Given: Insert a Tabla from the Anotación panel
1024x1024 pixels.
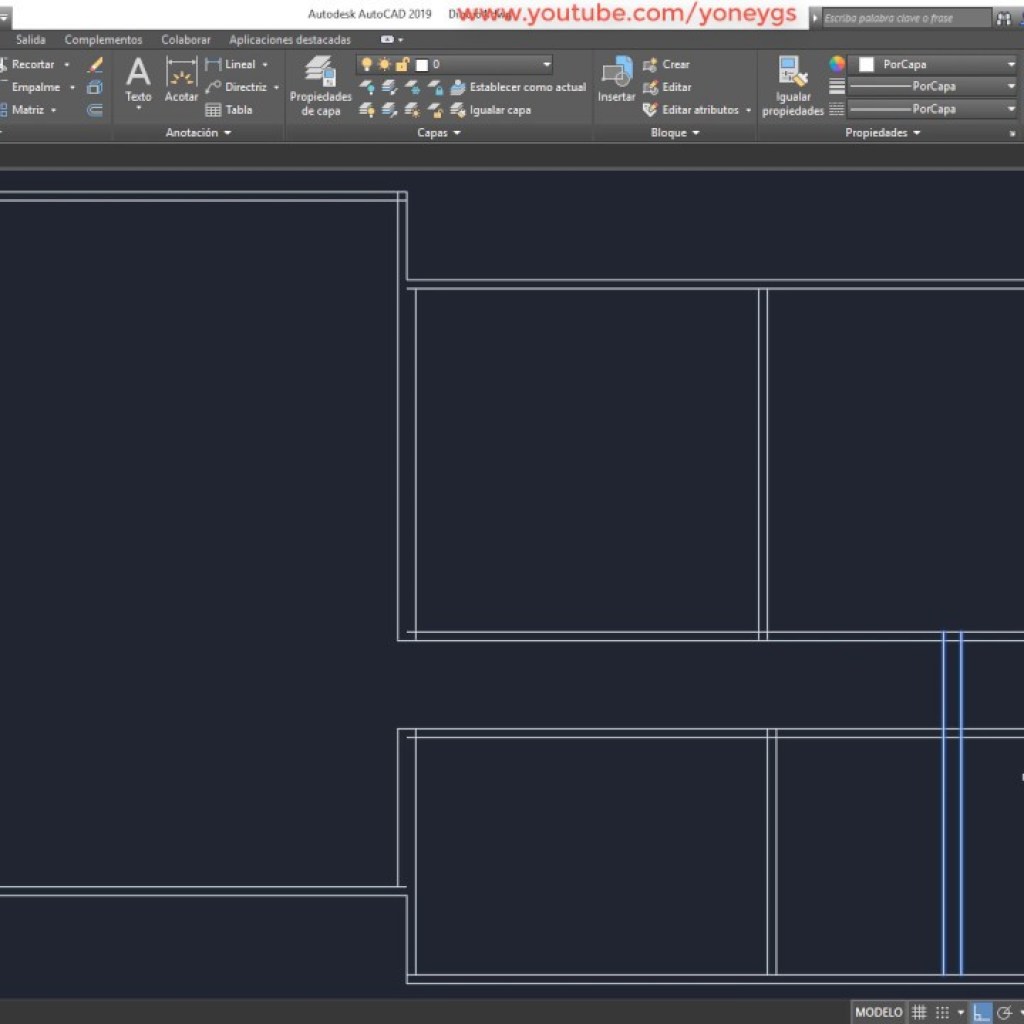Looking at the screenshot, I should click(239, 110).
